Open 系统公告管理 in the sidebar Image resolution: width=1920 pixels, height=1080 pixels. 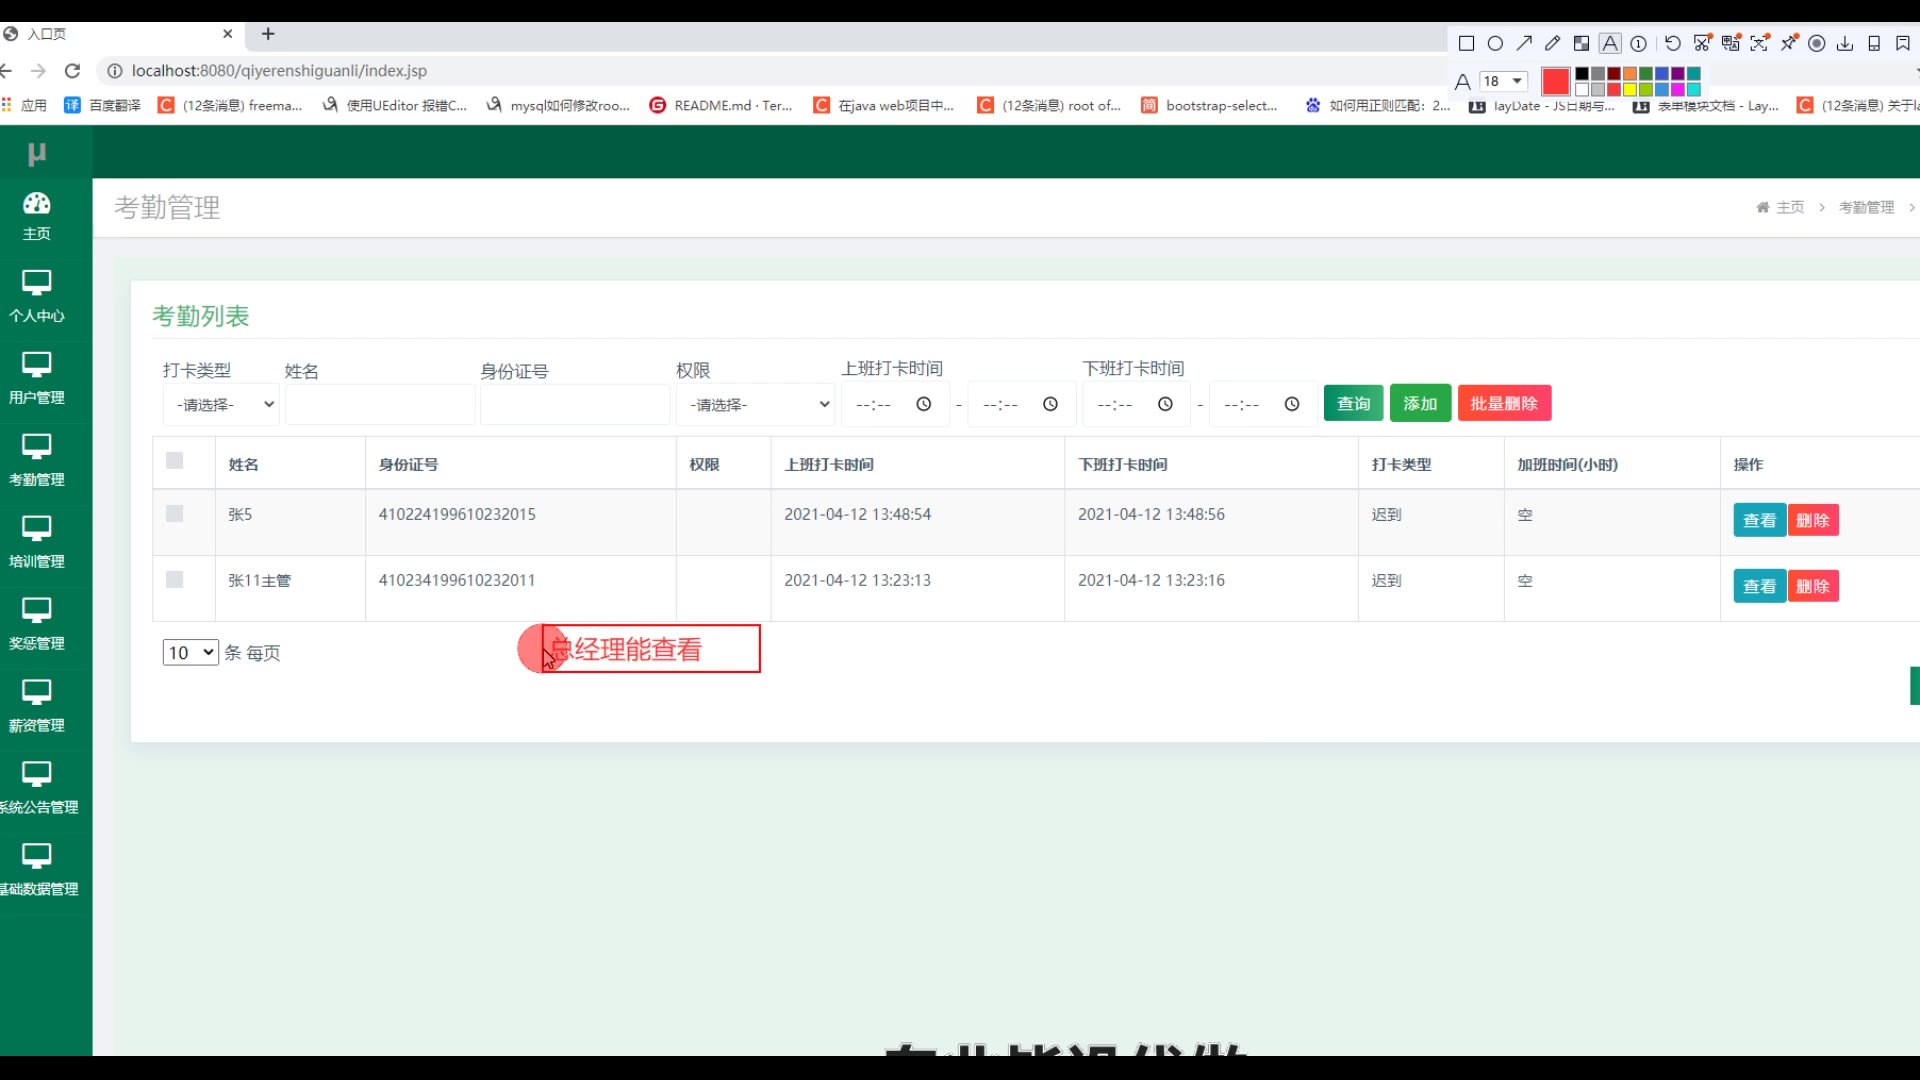pos(37,789)
